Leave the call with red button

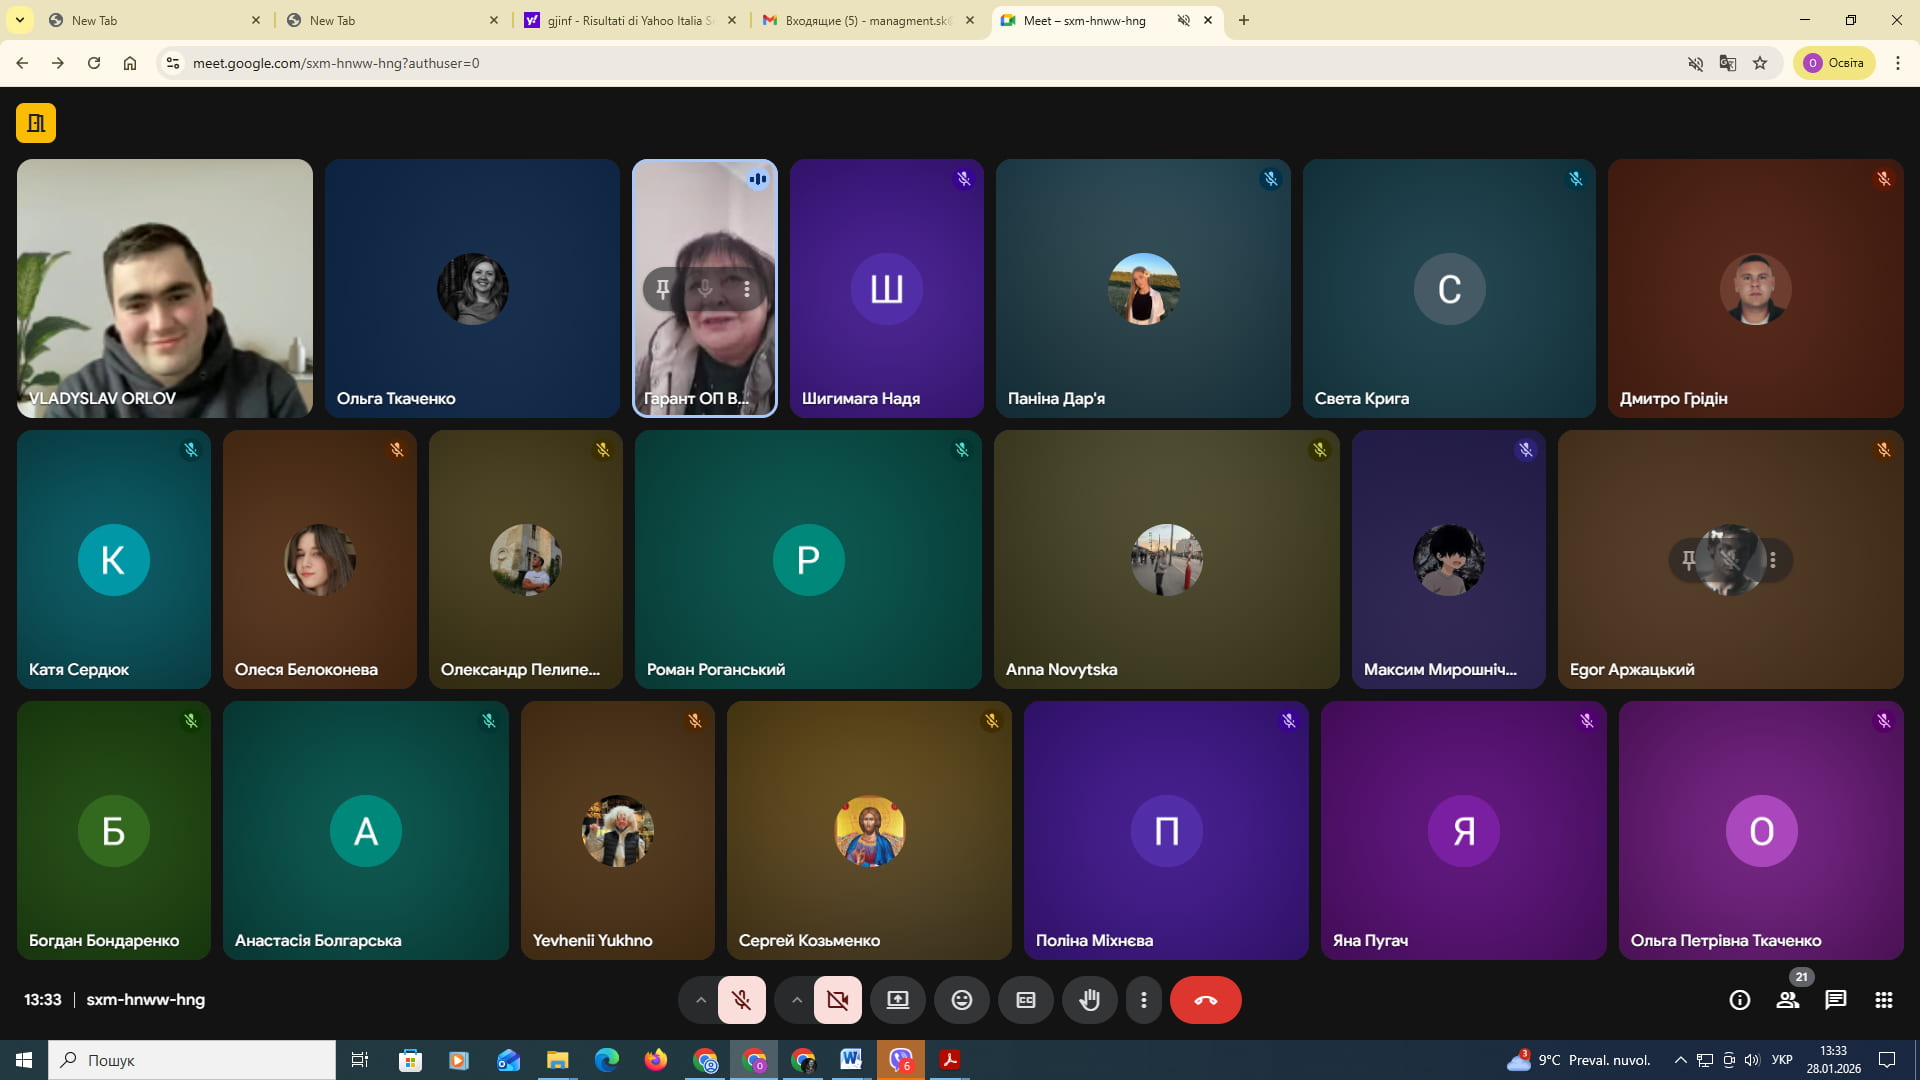[1205, 1000]
